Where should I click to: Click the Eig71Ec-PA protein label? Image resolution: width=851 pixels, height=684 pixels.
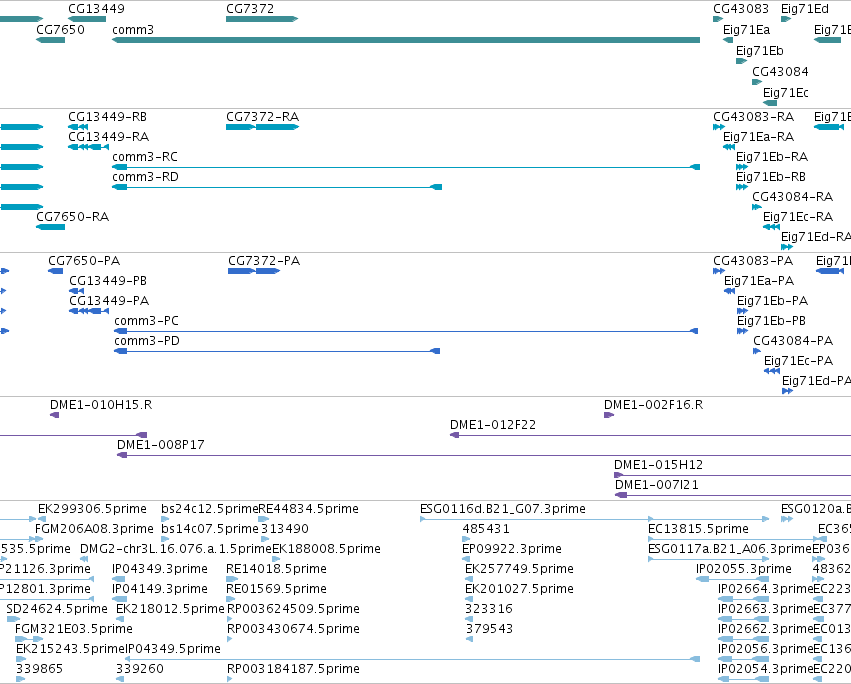798,362
